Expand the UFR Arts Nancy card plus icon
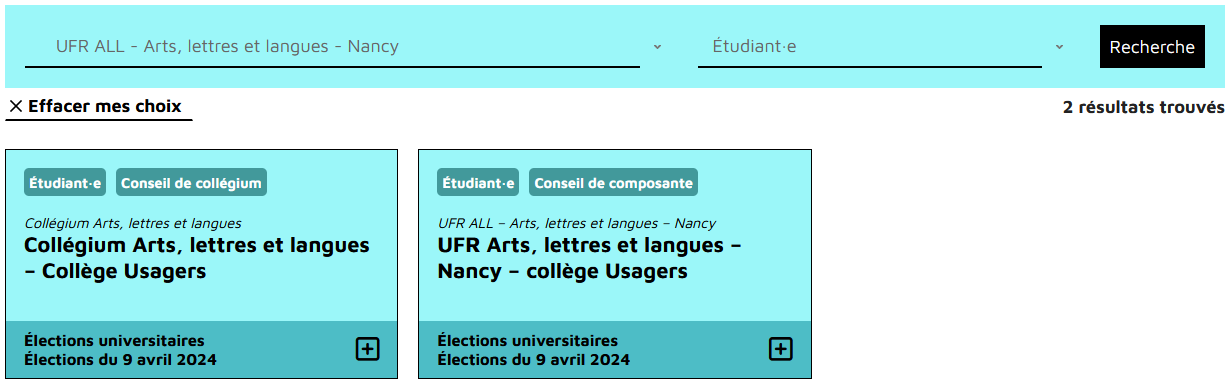The height and width of the screenshot is (382, 1230). (781, 349)
